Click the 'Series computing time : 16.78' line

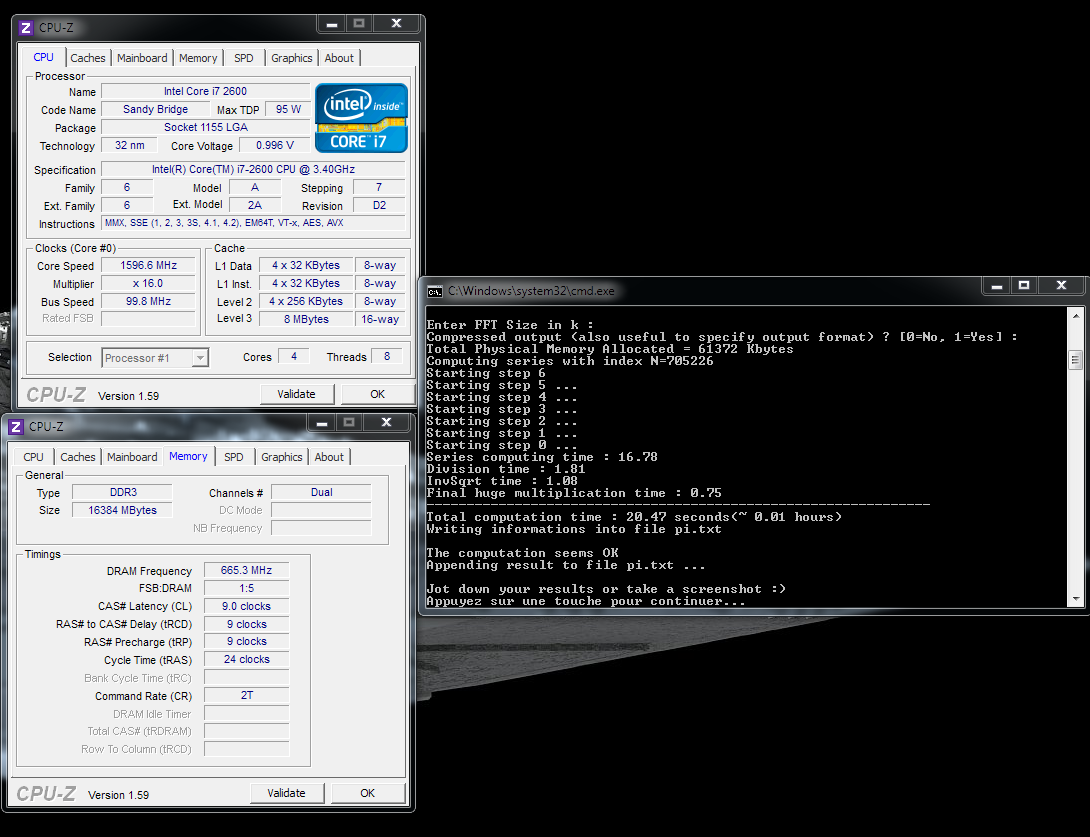(542, 457)
